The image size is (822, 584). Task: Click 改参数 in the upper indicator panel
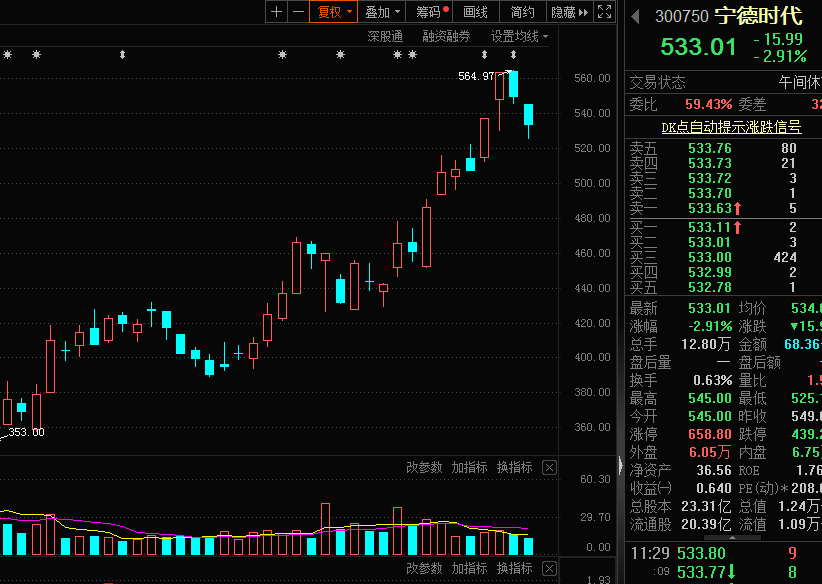[424, 467]
